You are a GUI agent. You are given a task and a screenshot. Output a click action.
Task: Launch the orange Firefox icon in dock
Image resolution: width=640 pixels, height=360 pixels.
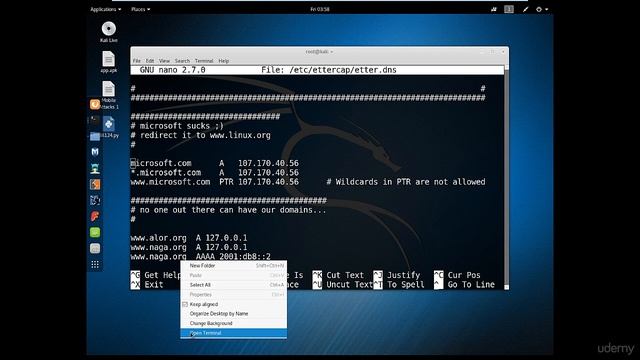(x=95, y=104)
